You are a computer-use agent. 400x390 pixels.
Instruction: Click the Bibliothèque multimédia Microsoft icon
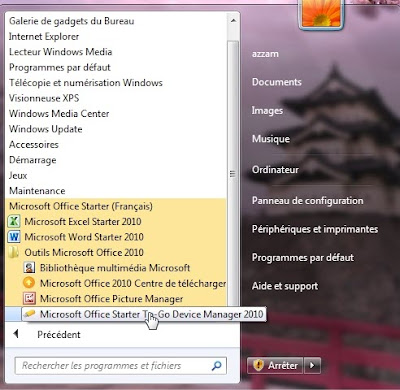pos(29,268)
